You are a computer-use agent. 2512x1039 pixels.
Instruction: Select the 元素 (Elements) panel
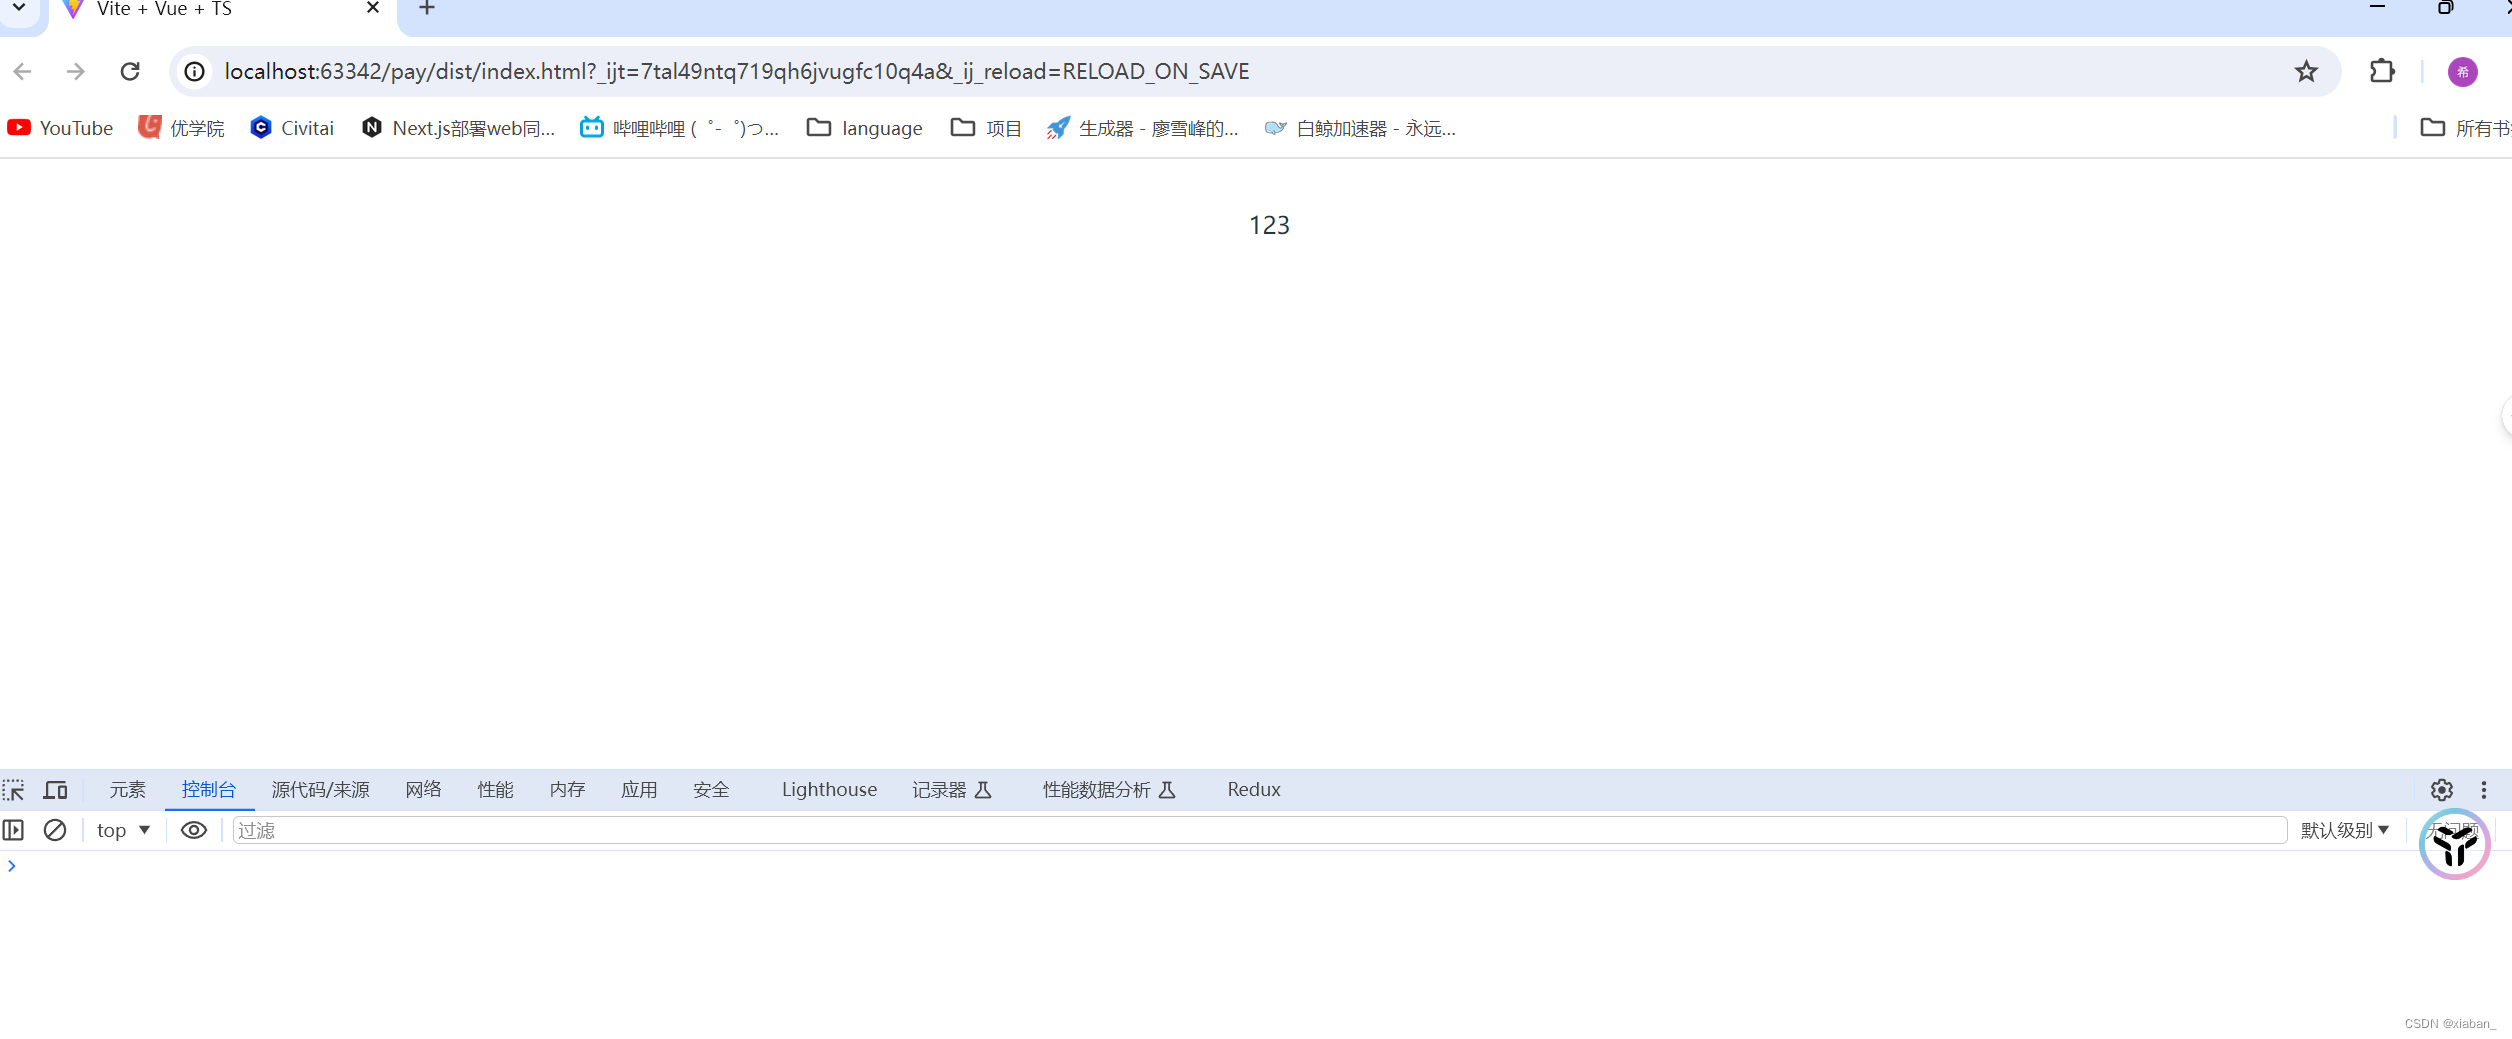pos(127,789)
